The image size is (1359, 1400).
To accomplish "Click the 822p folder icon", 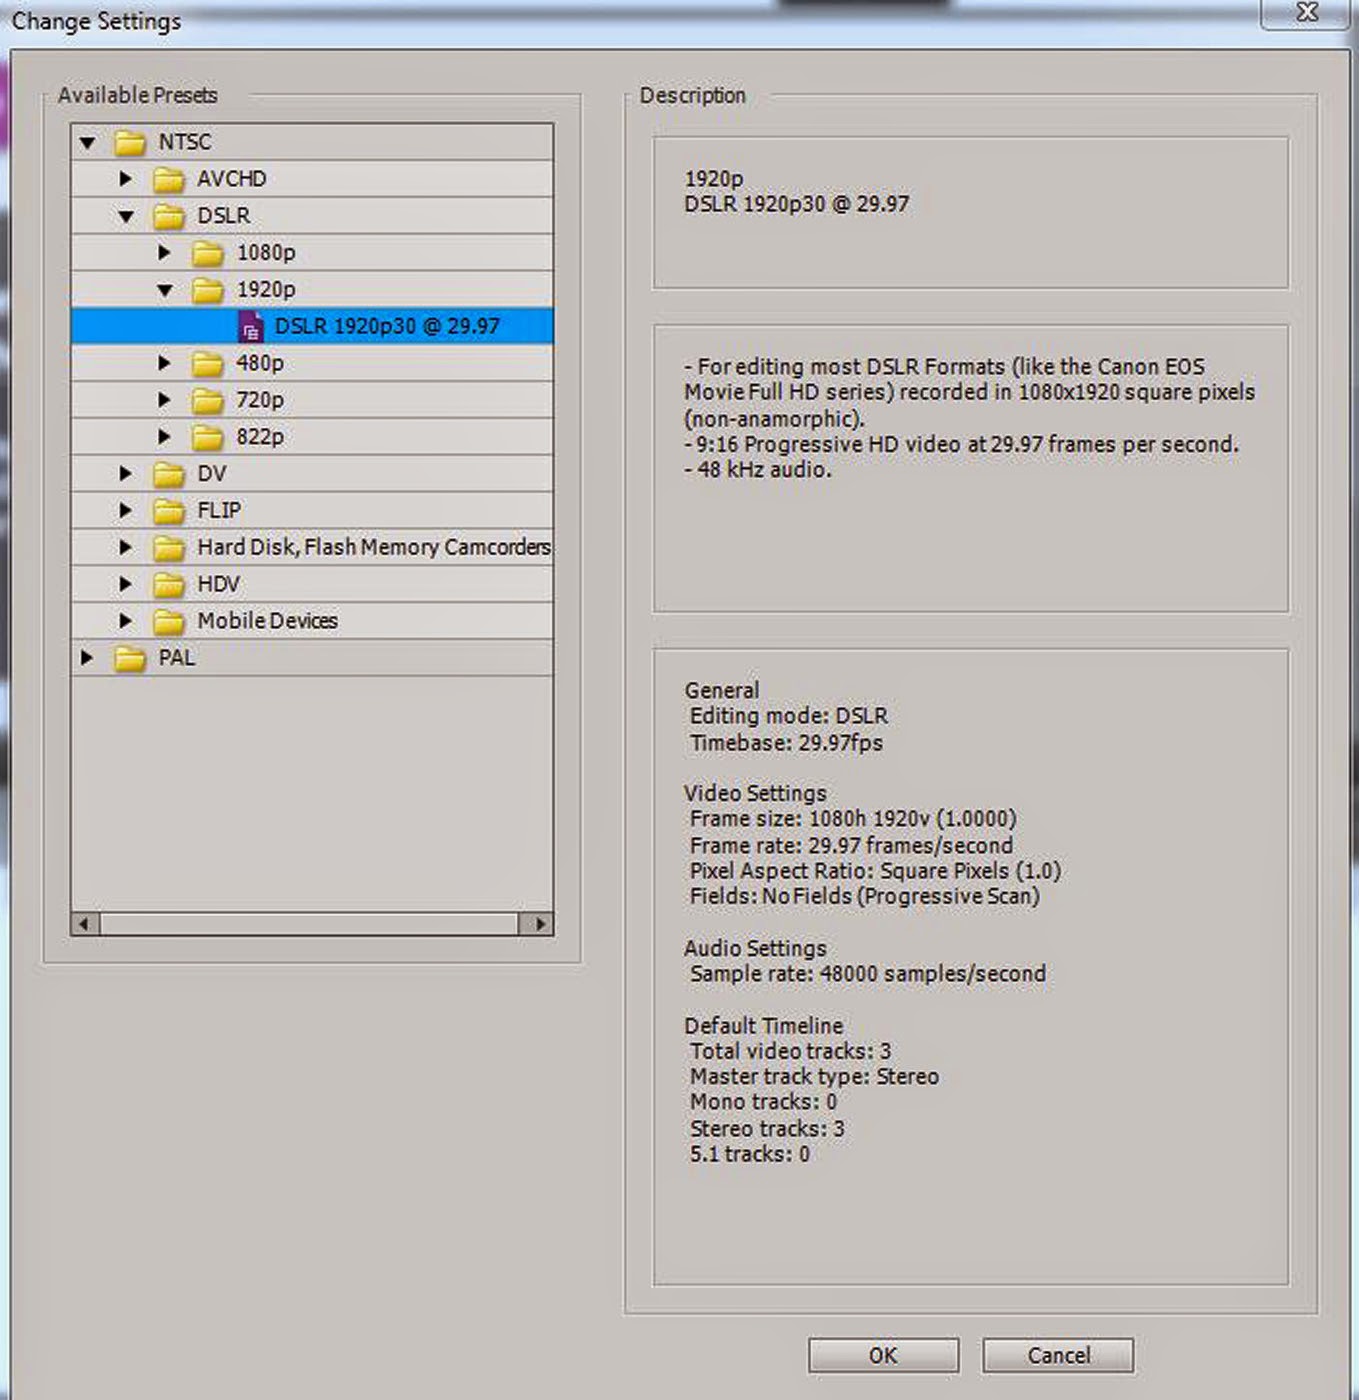I will [208, 437].
